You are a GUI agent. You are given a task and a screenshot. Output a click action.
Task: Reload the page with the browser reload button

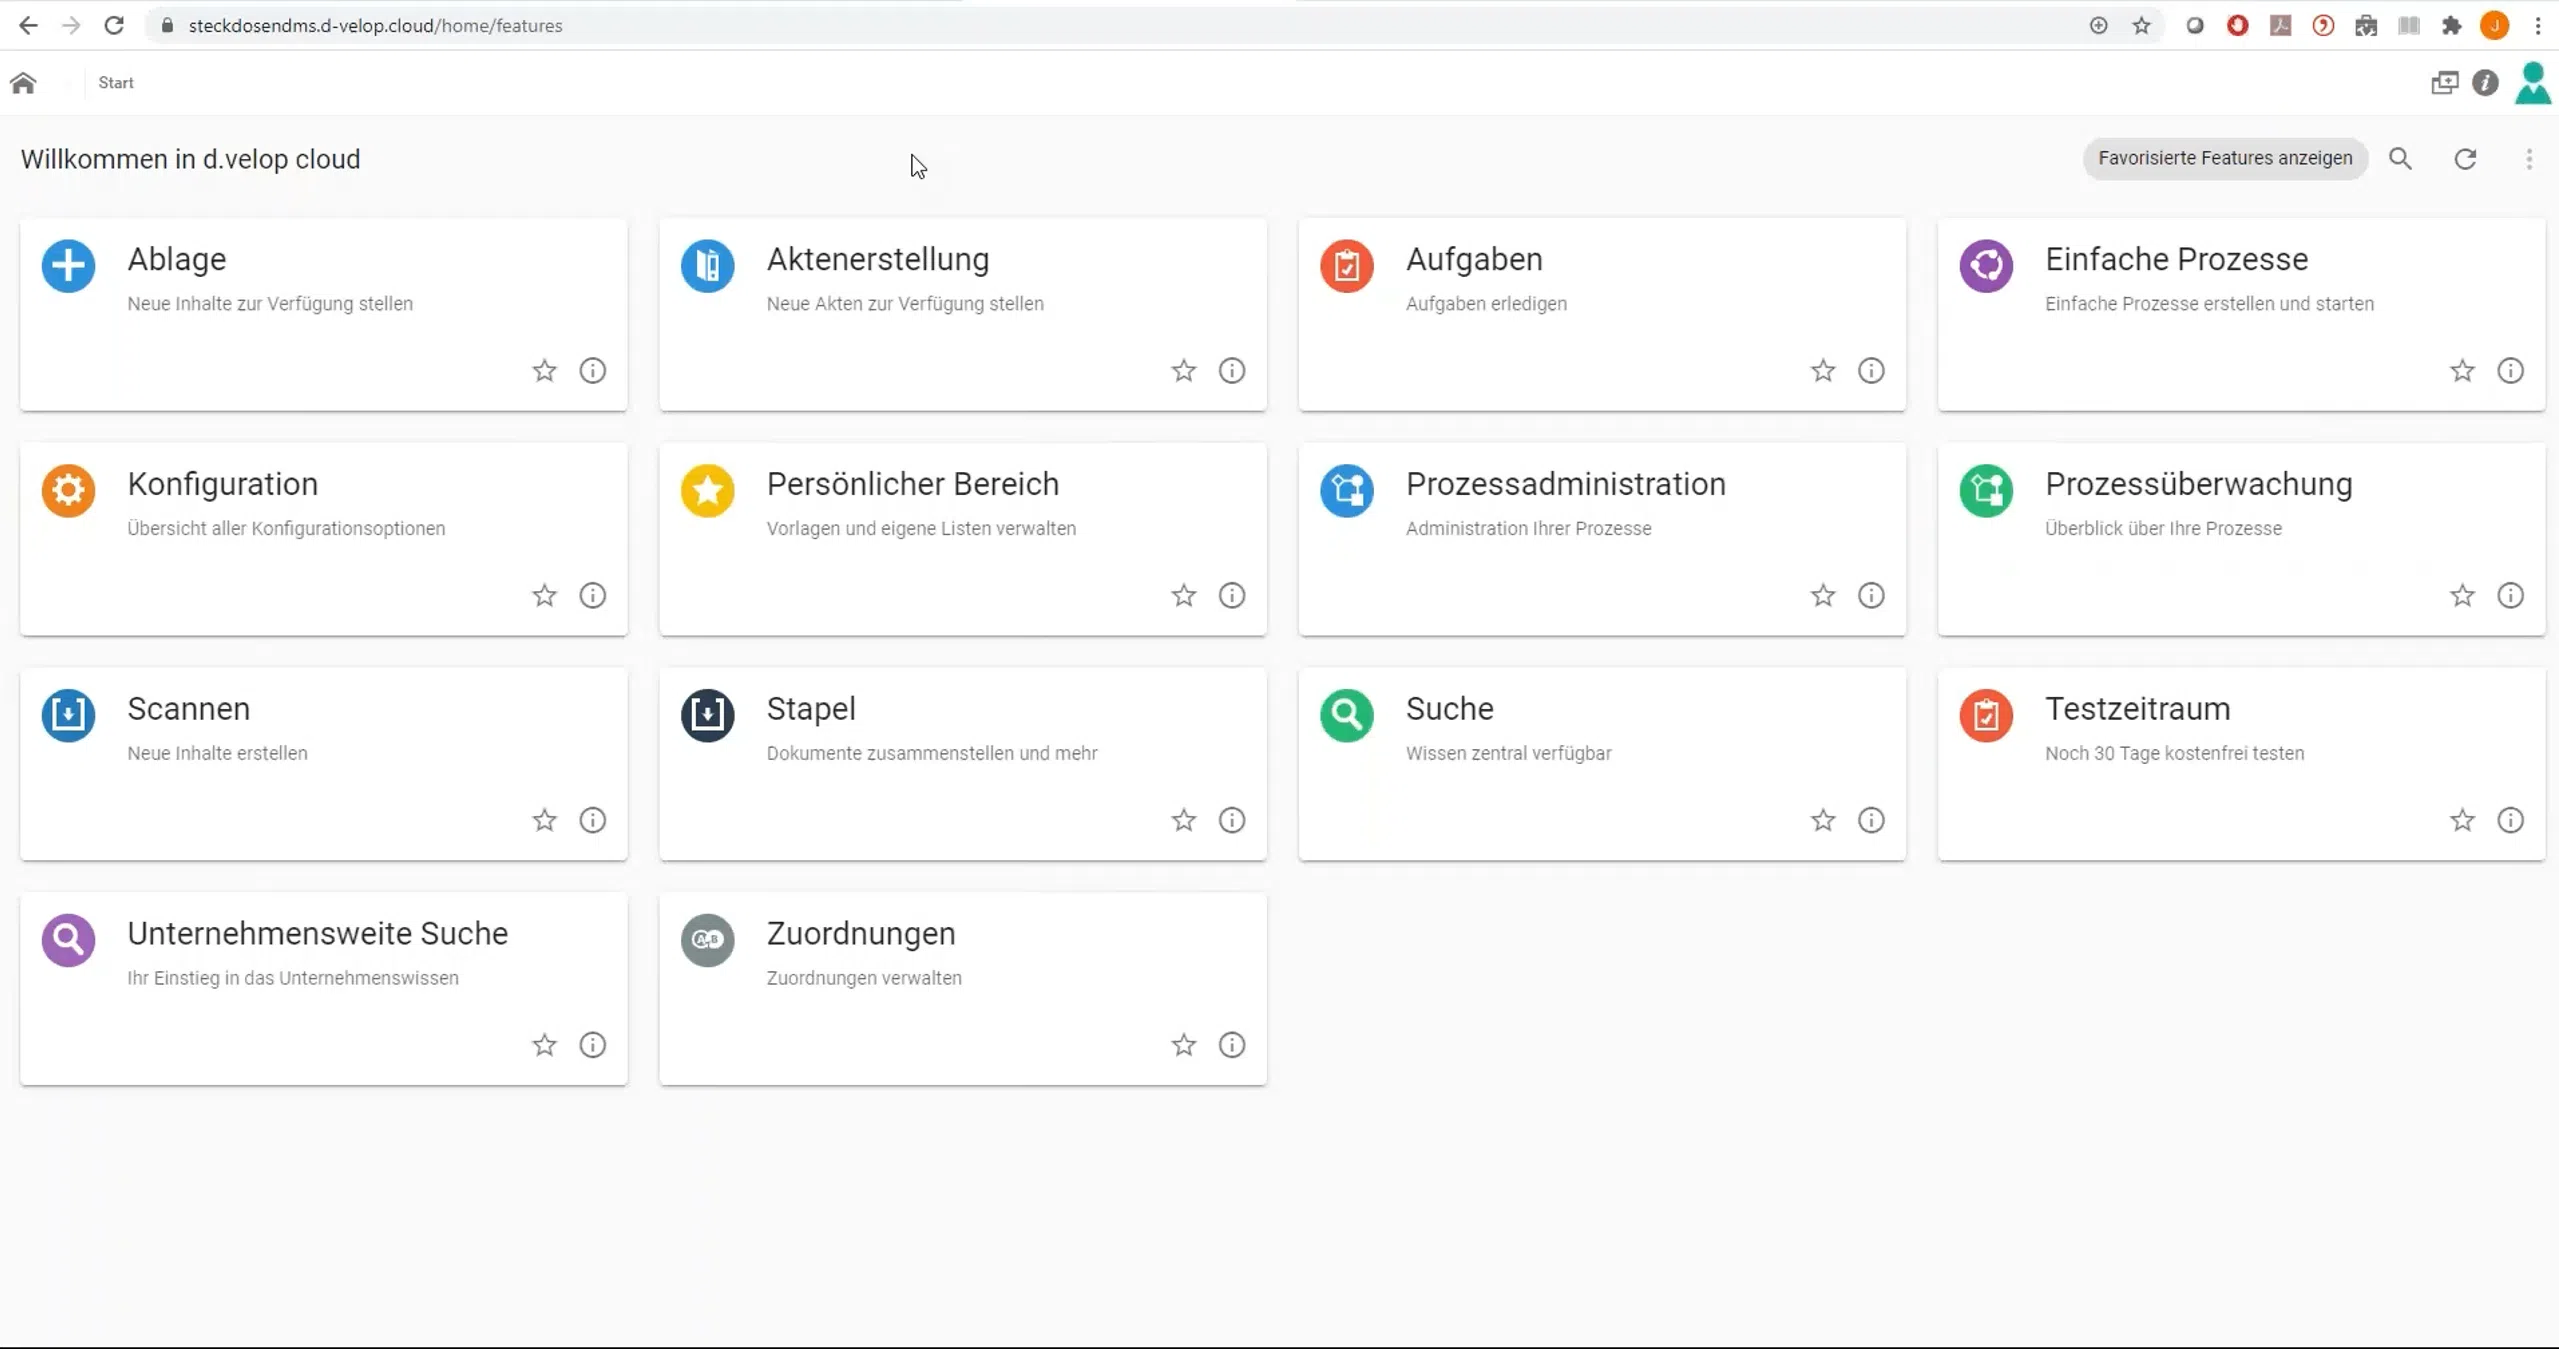114,26
